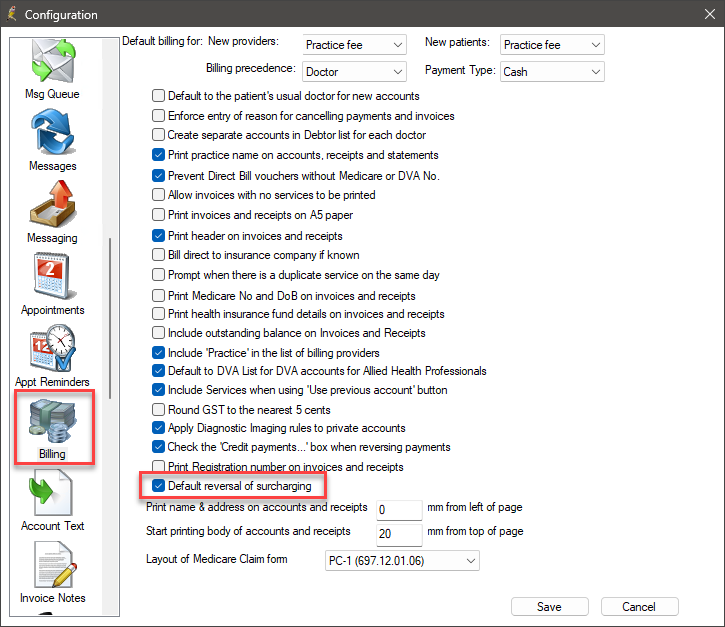Click the Save button

click(x=549, y=607)
